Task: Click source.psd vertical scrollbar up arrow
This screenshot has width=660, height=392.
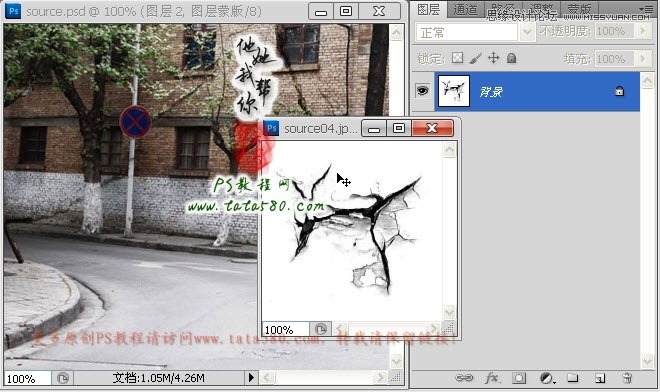Action: pos(396,32)
